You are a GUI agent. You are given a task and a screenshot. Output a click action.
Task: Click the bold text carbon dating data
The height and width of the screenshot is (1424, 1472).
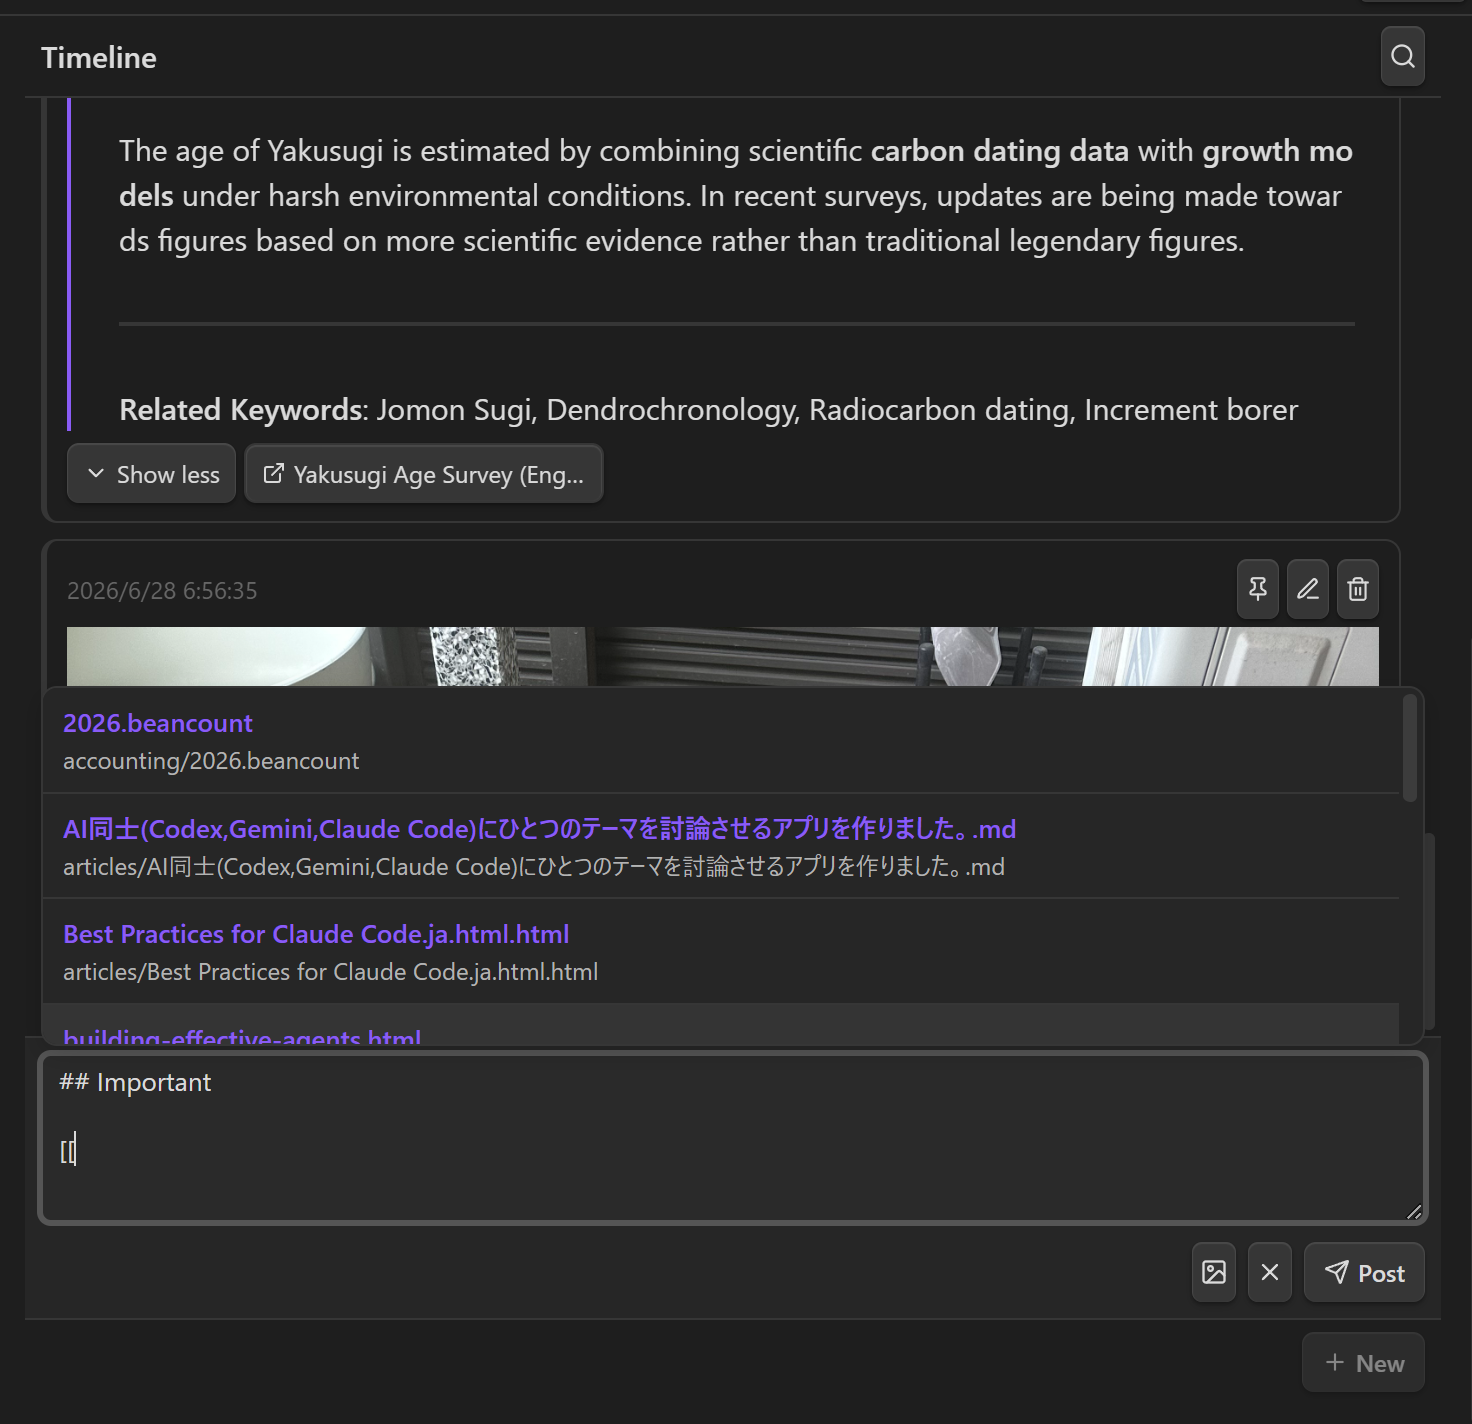(999, 151)
